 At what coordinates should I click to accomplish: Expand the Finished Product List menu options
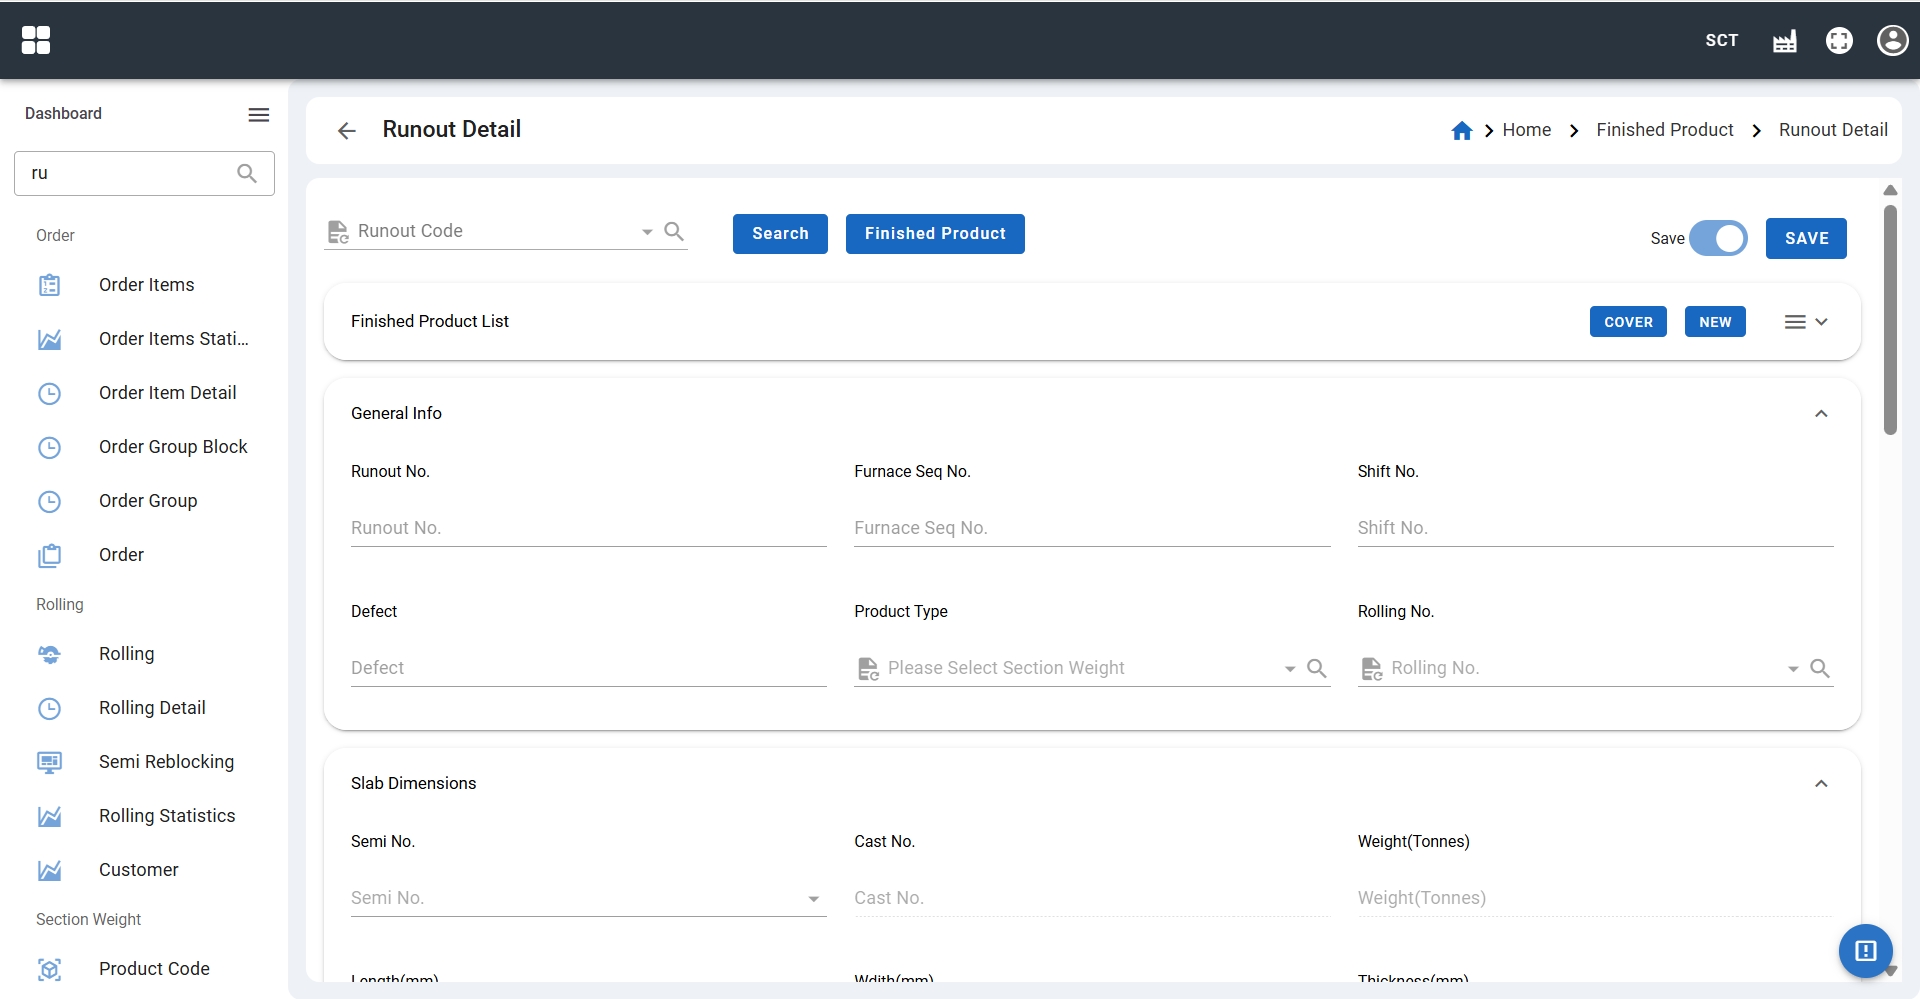point(1806,322)
